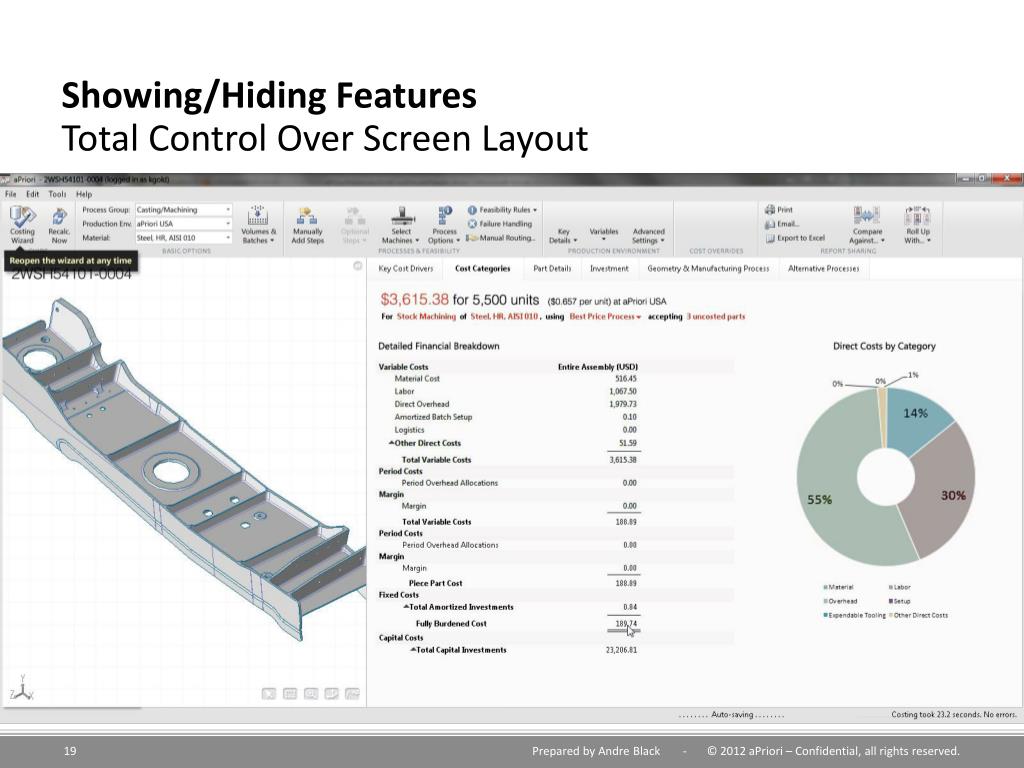The height and width of the screenshot is (768, 1024).
Task: Click the first 3D viewer toolbar icon
Action: click(268, 694)
